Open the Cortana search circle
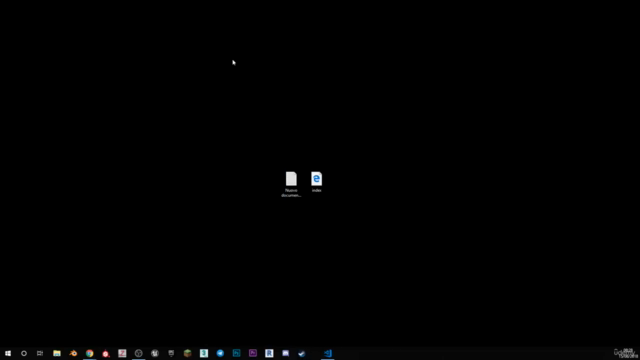 [24, 353]
